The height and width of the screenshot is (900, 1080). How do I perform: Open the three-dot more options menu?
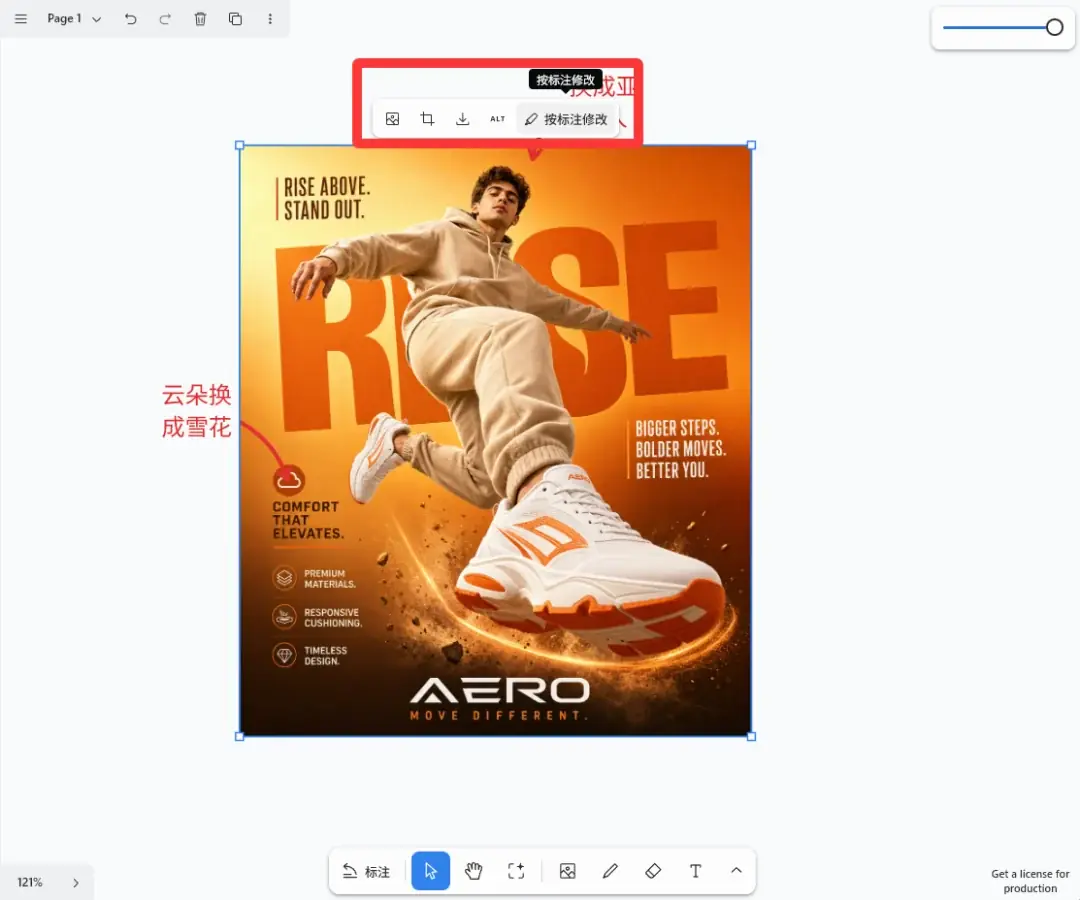pyautogui.click(x=270, y=19)
